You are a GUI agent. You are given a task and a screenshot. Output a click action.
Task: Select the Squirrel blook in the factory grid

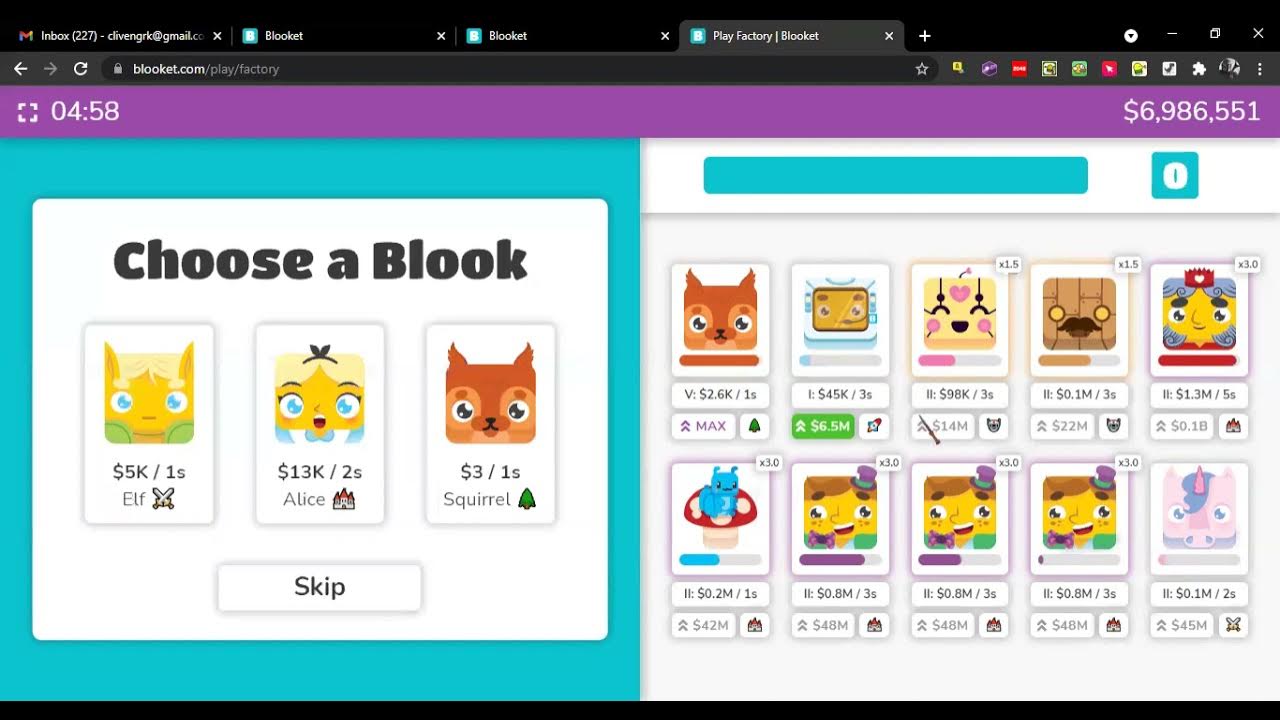pos(720,320)
